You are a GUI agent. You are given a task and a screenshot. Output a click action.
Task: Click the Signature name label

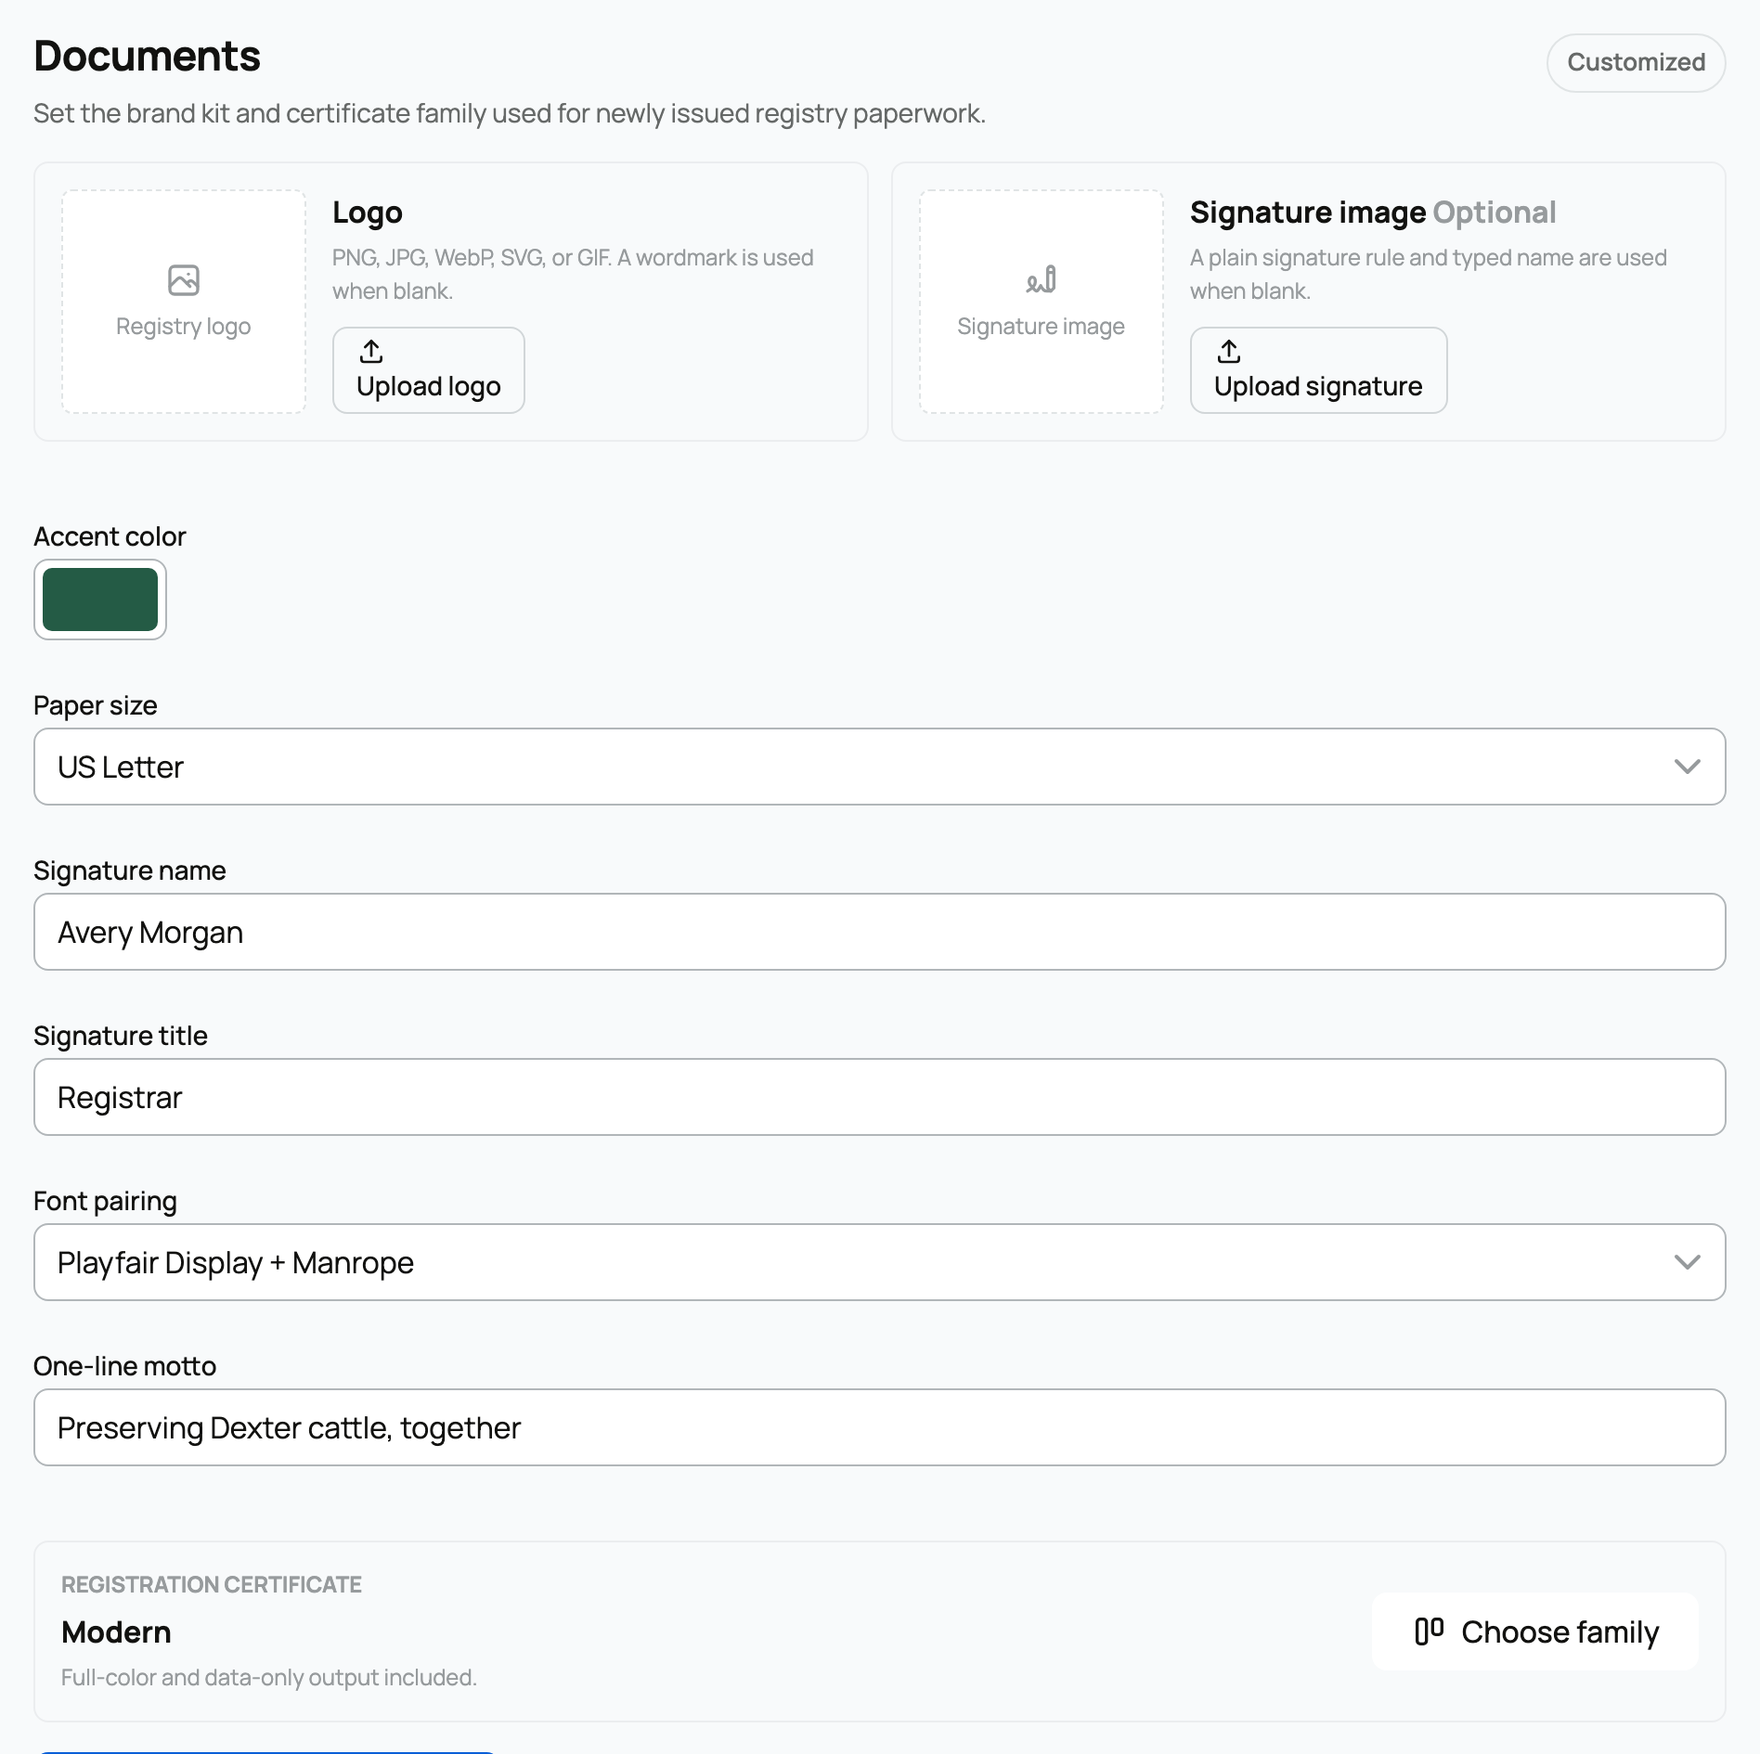pos(130,871)
